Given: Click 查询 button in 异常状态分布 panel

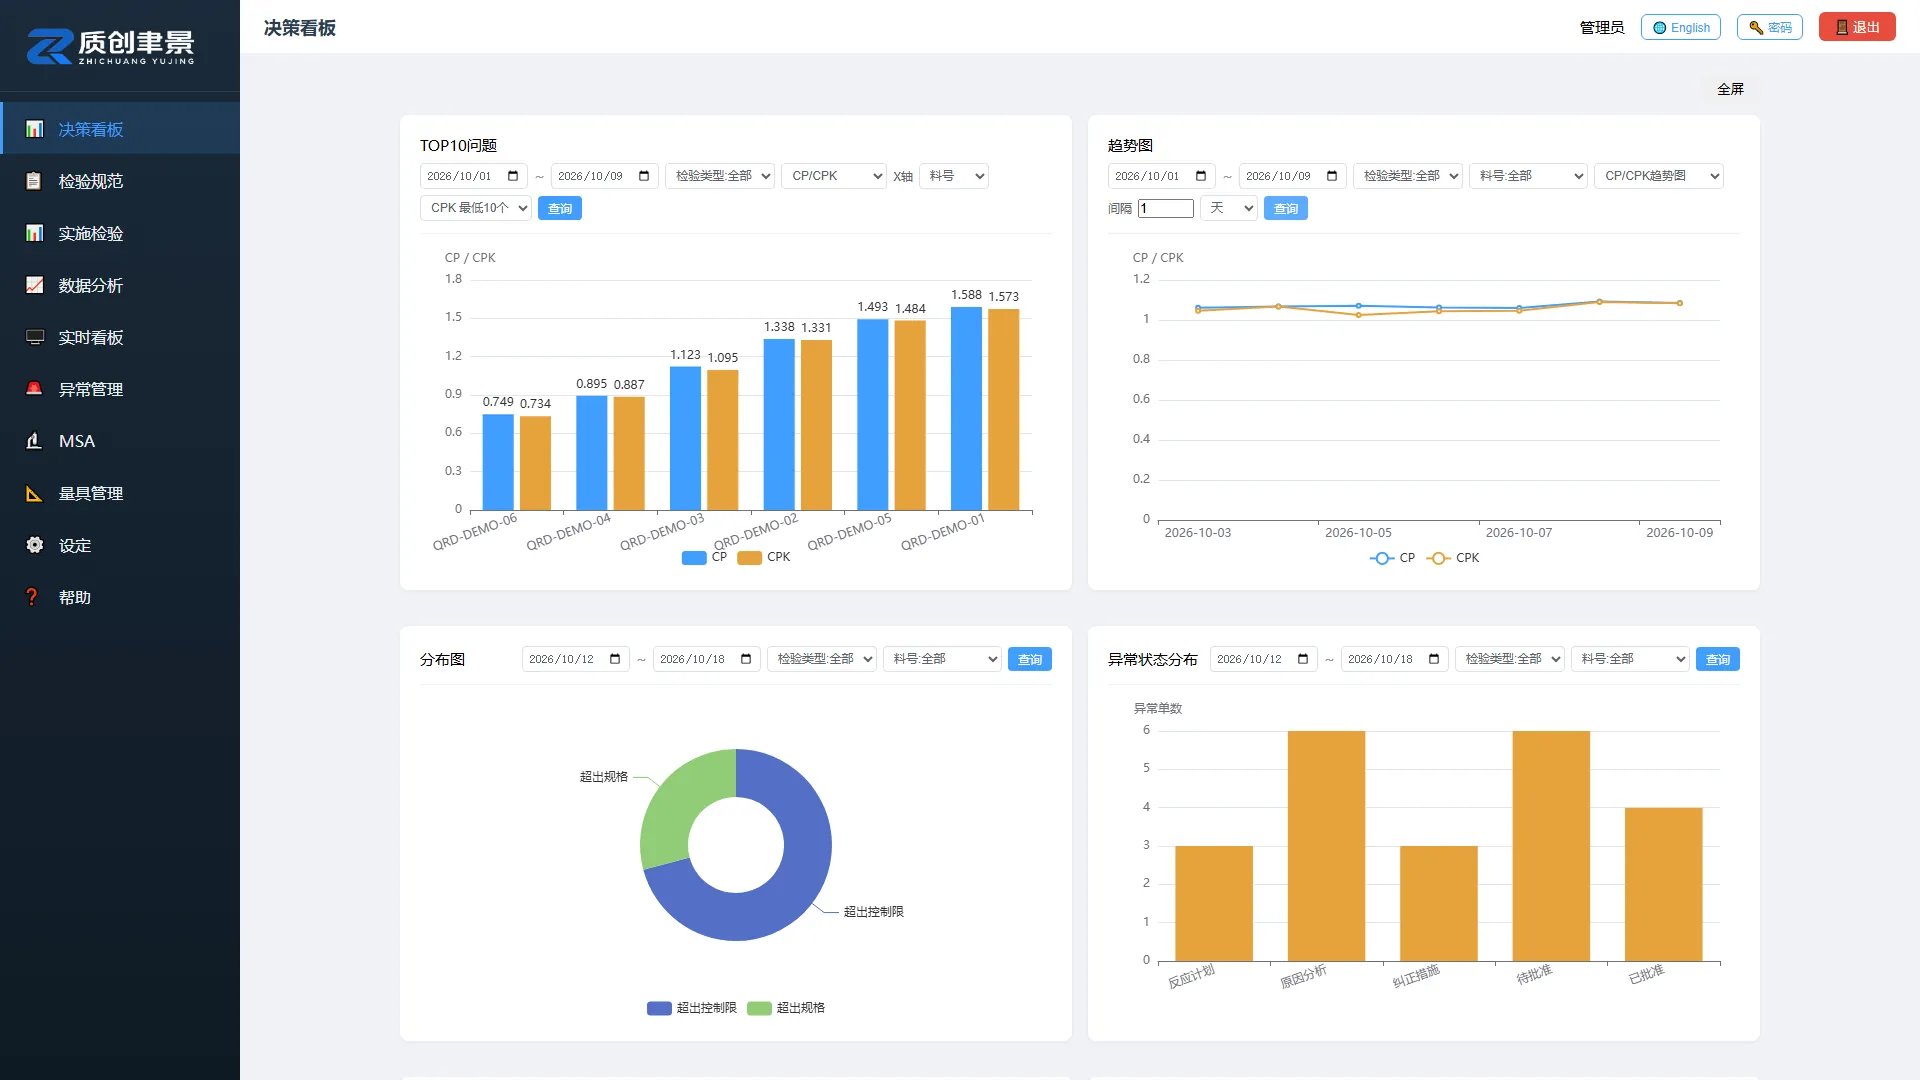Looking at the screenshot, I should [1718, 659].
